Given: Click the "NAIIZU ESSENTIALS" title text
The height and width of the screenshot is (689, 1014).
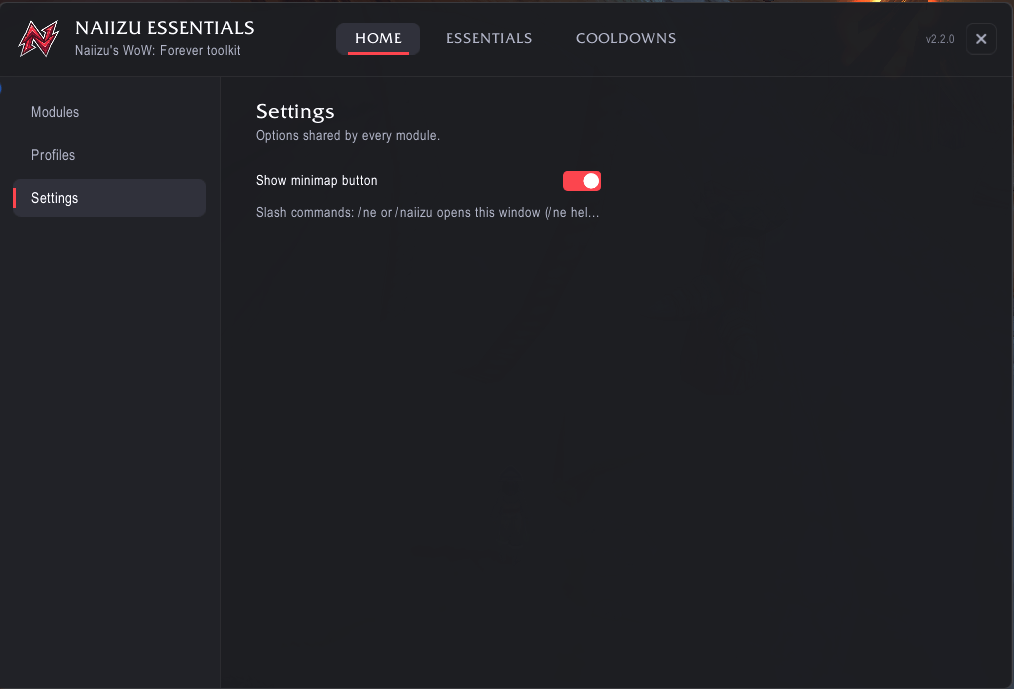Looking at the screenshot, I should pos(165,28).
